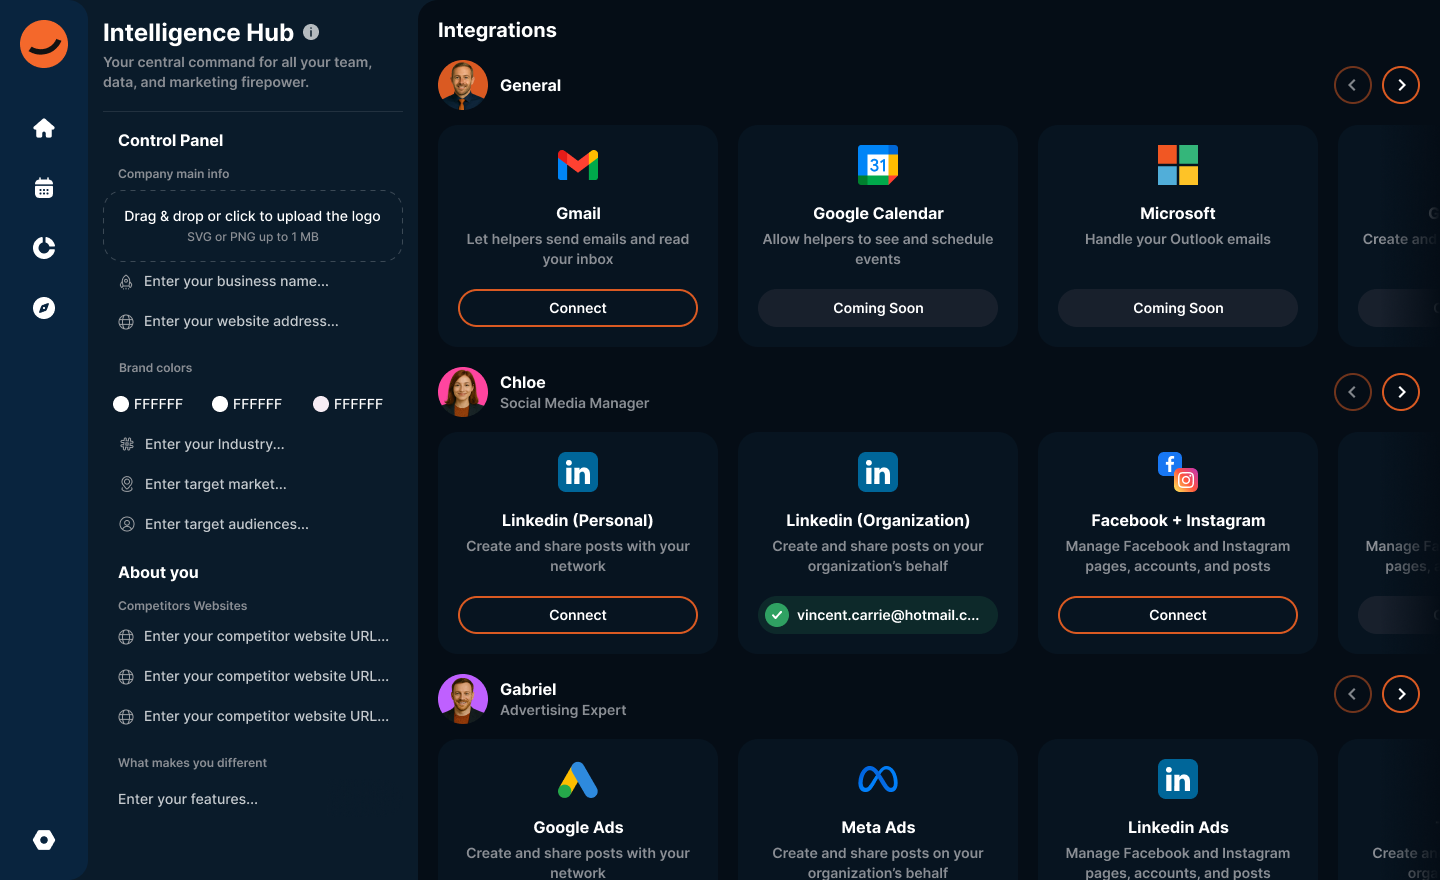The height and width of the screenshot is (880, 1440).
Task: Click the Gabriel Advertising Expert label
Action: 563,699
